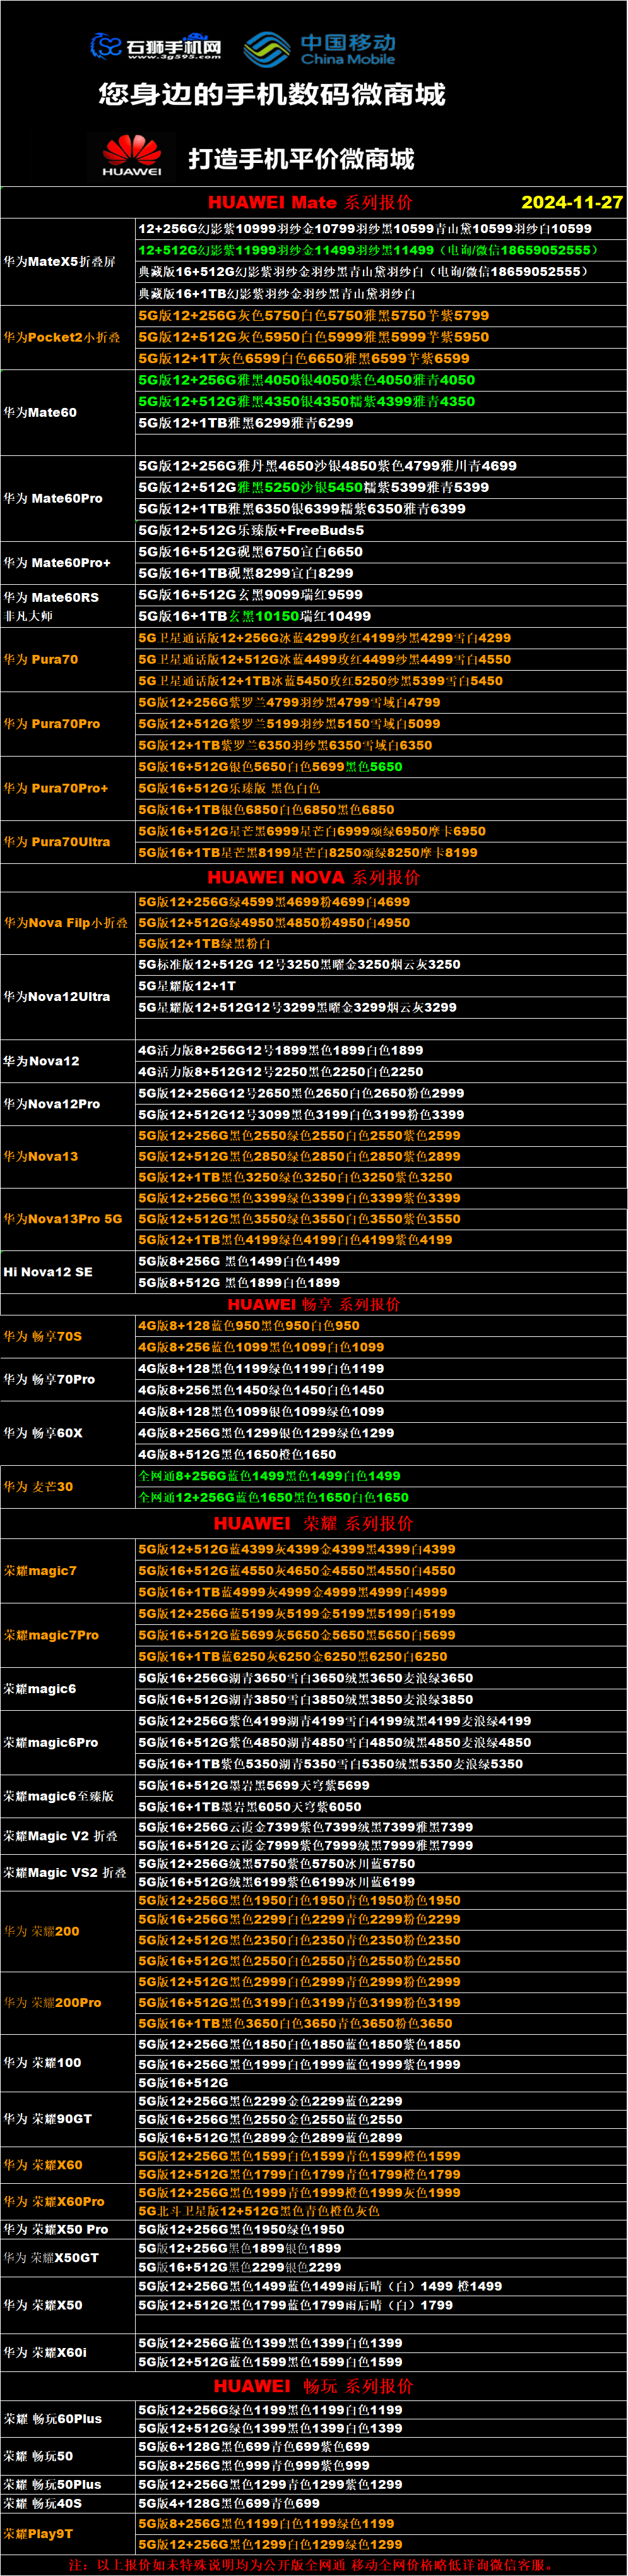
Task: Select the 华为 畅享70Pro model cell
Action: pyautogui.click(x=68, y=1379)
